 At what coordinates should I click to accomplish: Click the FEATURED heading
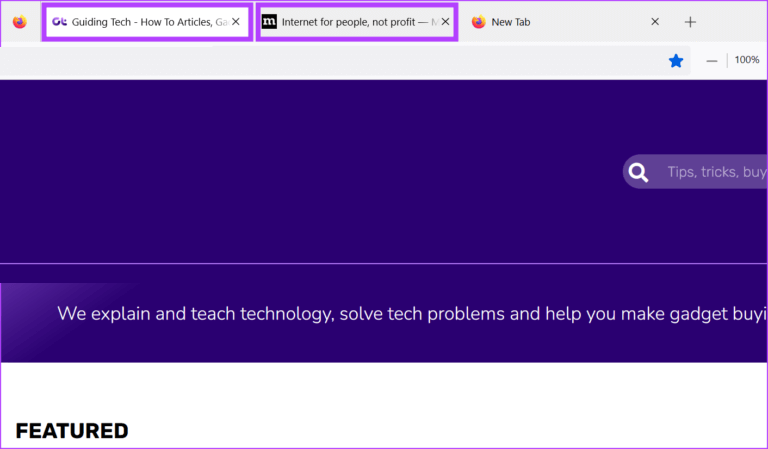pyautogui.click(x=72, y=431)
